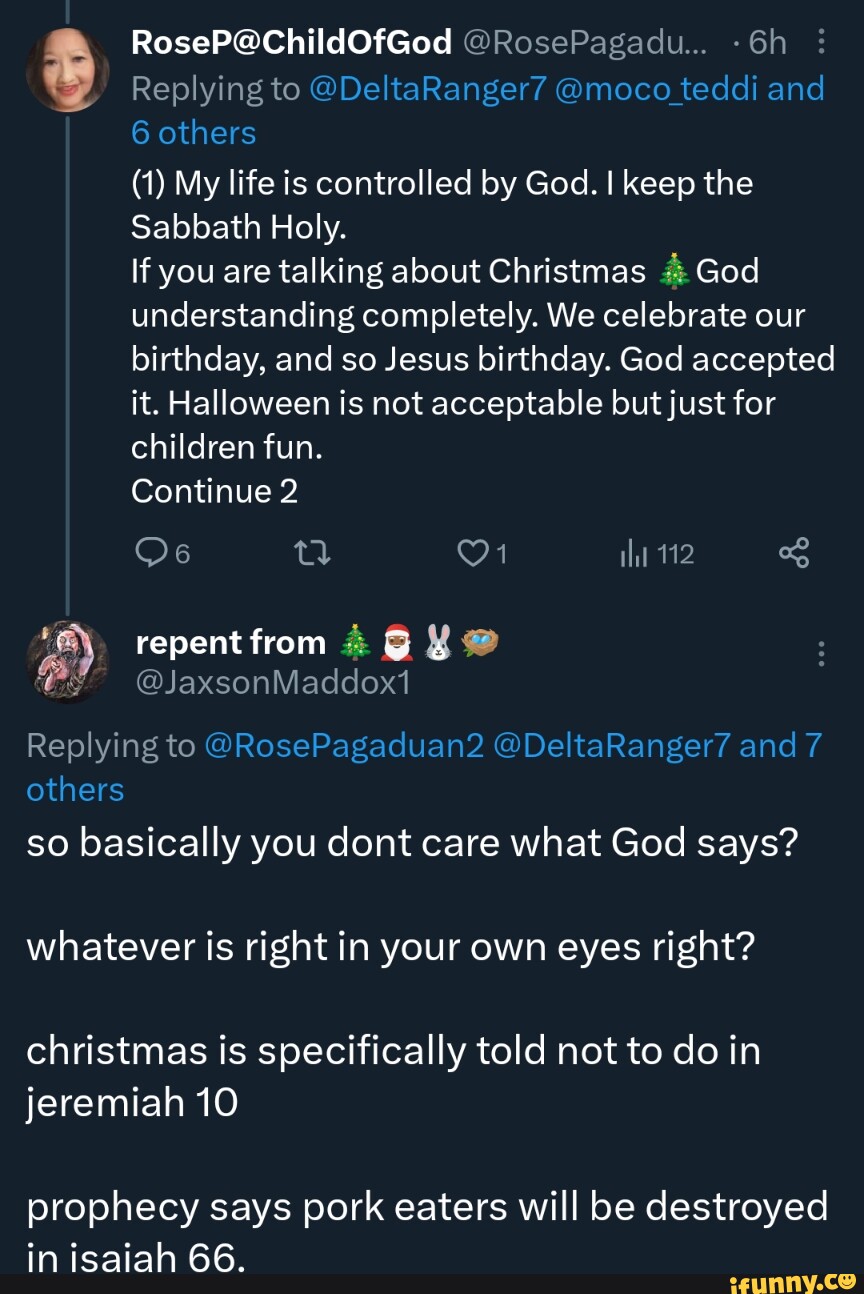Click the iFunny watermark logo
This screenshot has height=1294, width=864.
792,1279
